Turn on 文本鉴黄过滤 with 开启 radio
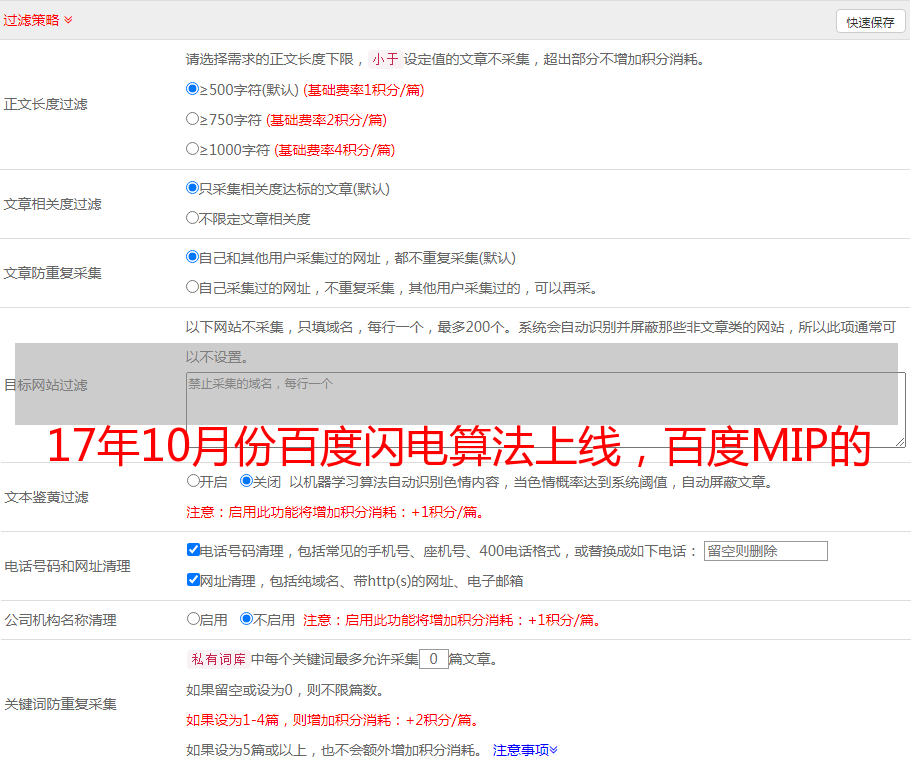Viewport: 912px width, 768px height. pos(193,481)
